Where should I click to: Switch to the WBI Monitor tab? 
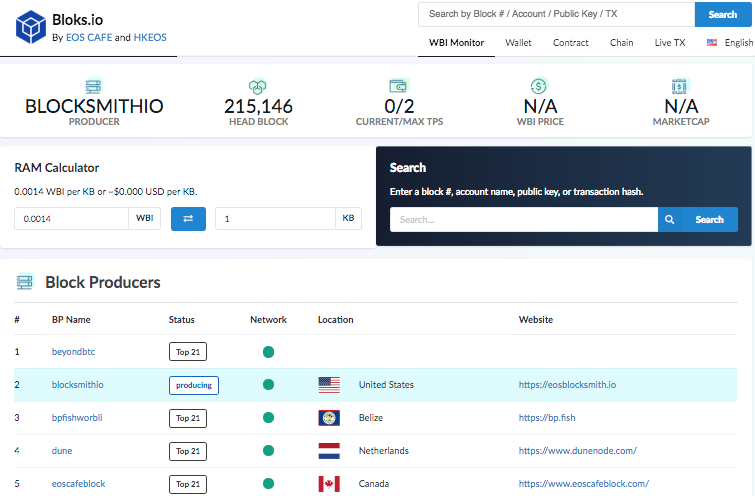pyautogui.click(x=456, y=43)
